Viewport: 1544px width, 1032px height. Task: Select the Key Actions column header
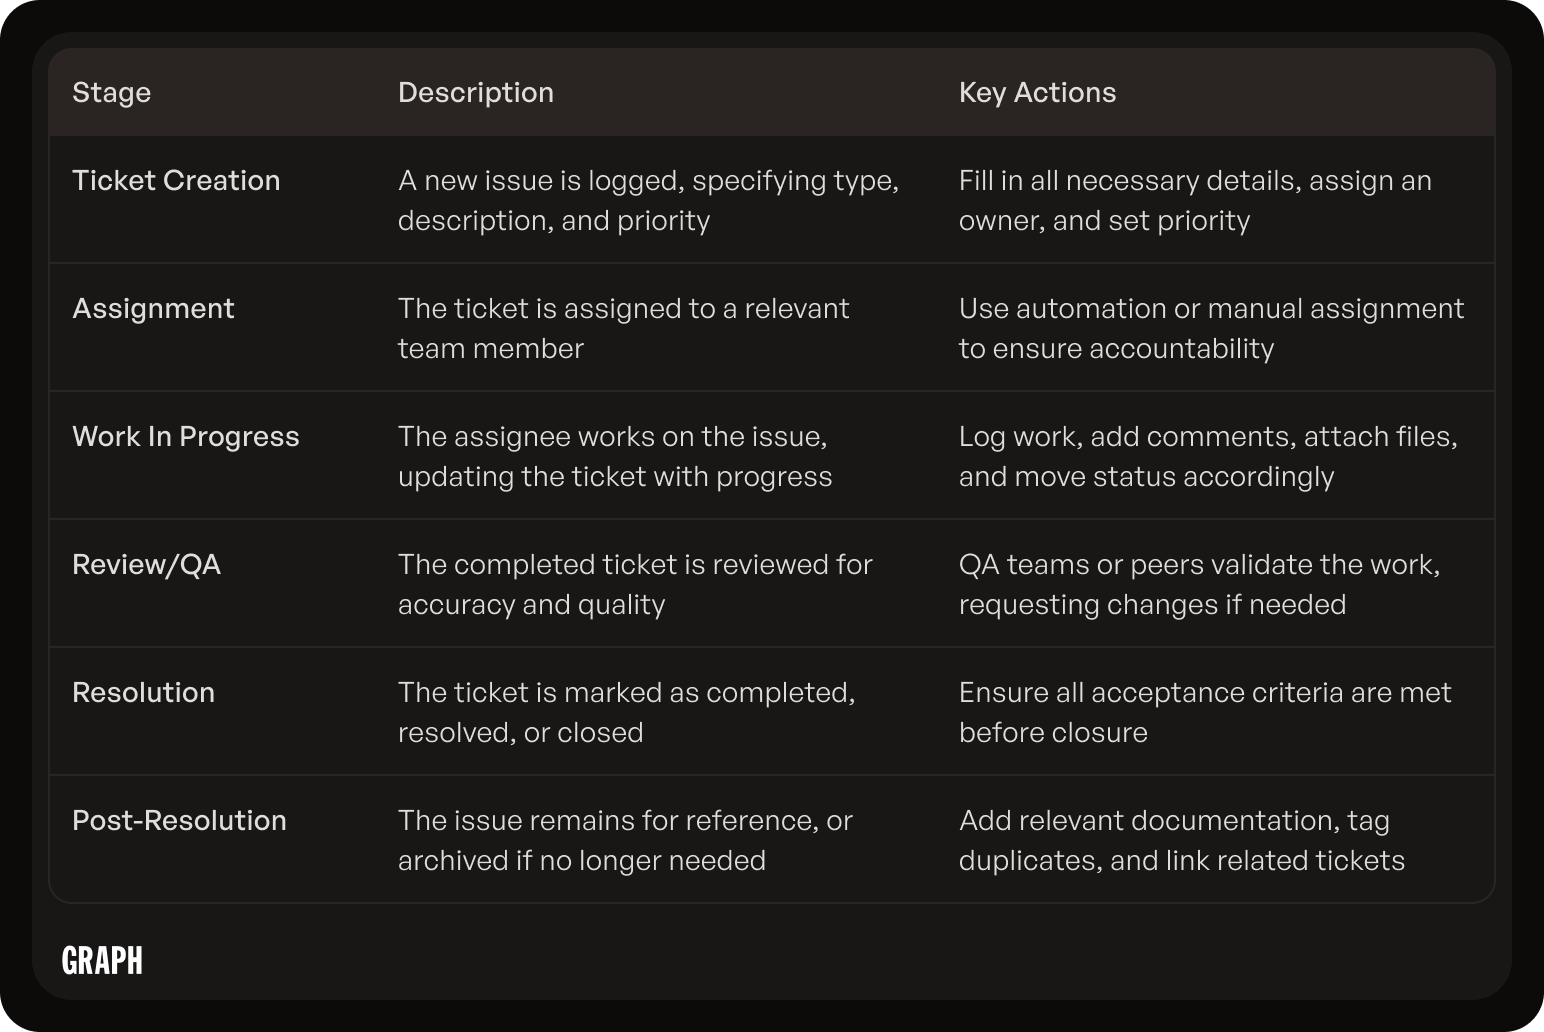click(1037, 92)
